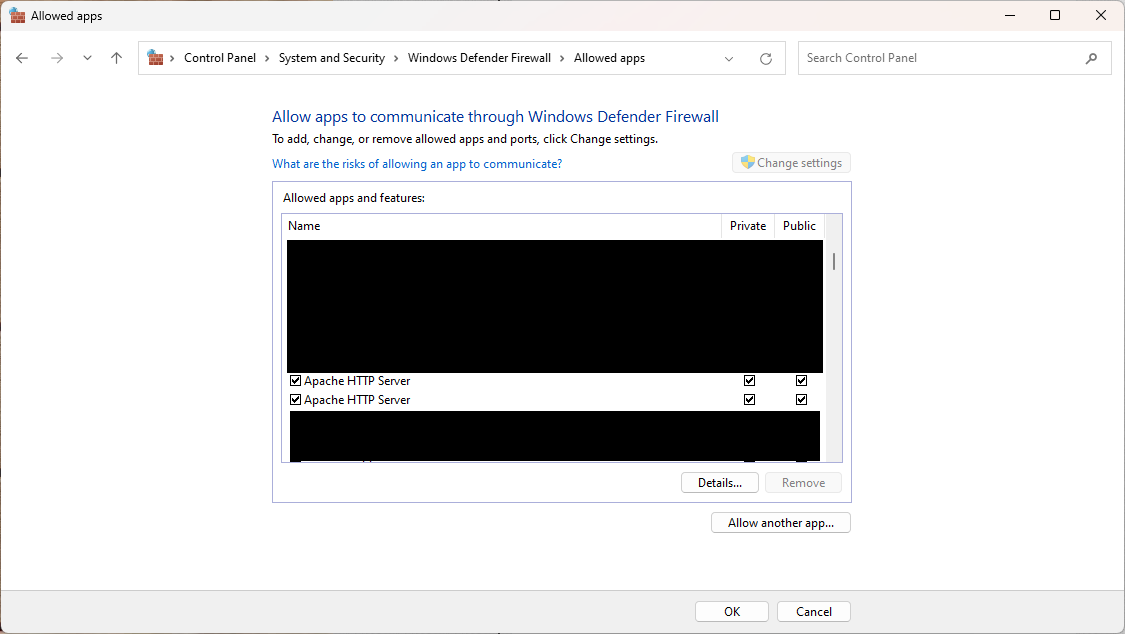Open the risks of allowing an app link

click(x=417, y=164)
